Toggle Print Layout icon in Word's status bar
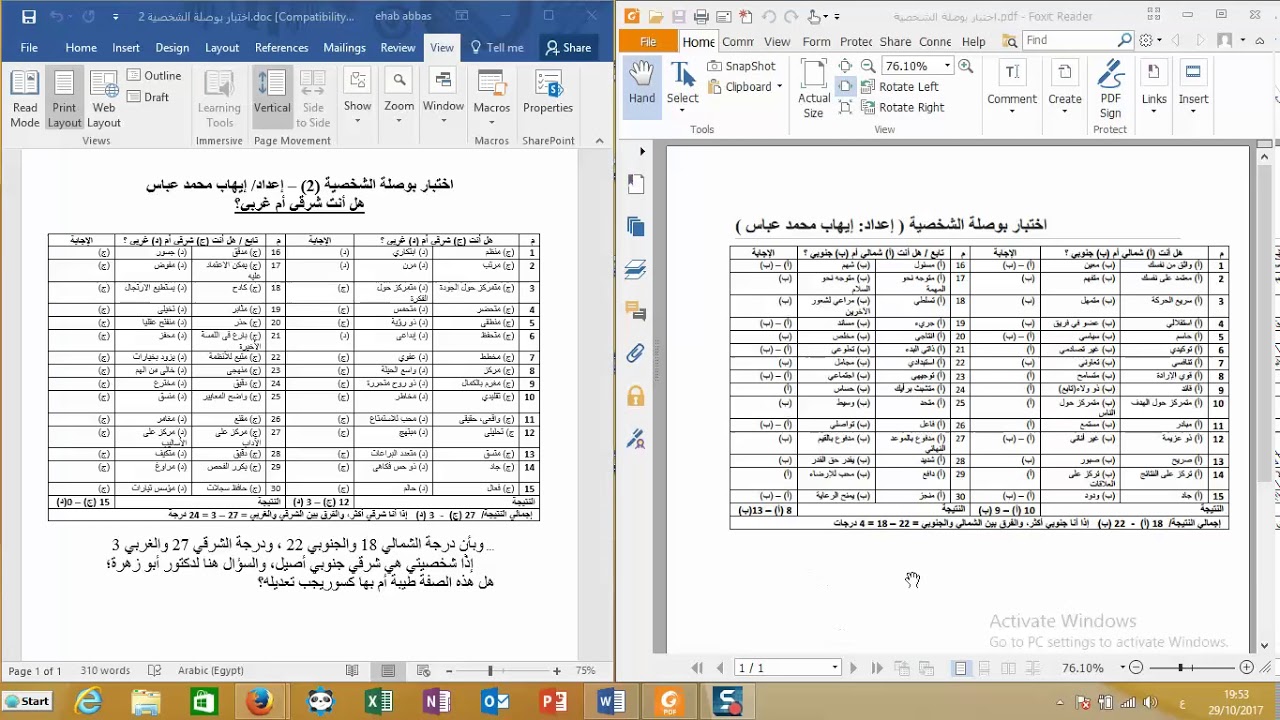Viewport: 1280px width, 720px height. [x=388, y=671]
